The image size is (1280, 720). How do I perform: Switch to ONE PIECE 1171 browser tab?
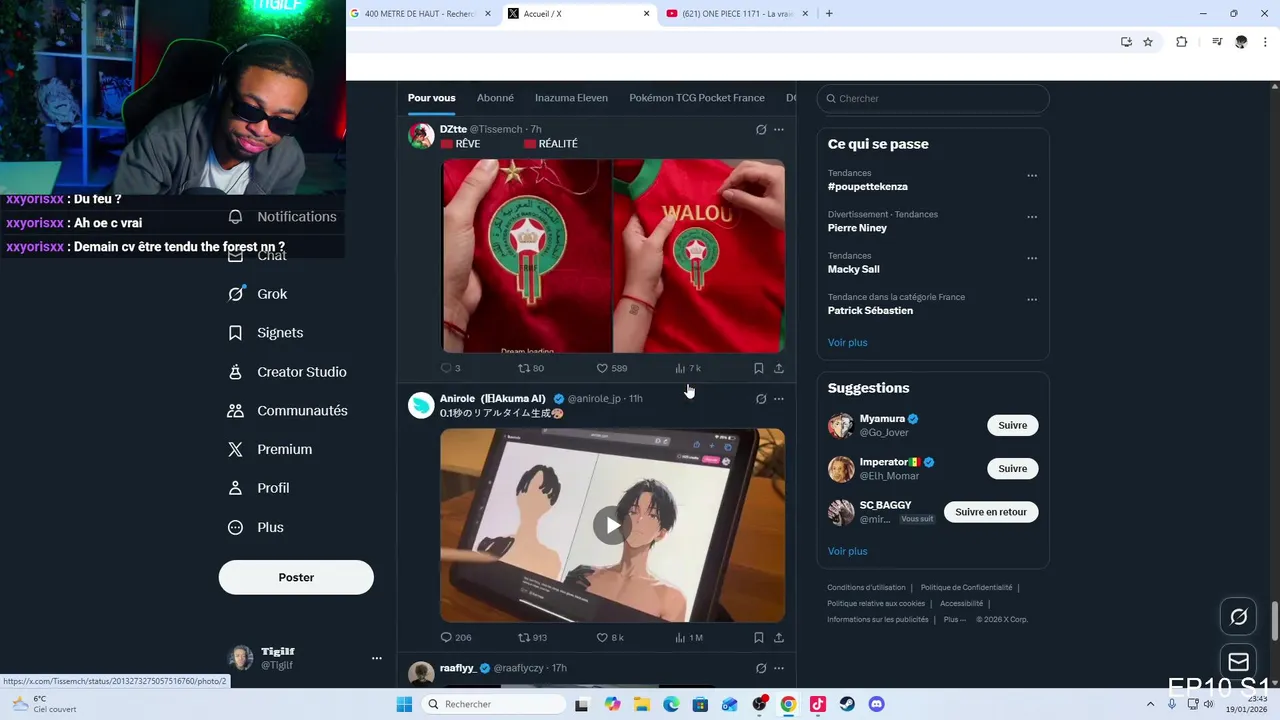click(737, 14)
